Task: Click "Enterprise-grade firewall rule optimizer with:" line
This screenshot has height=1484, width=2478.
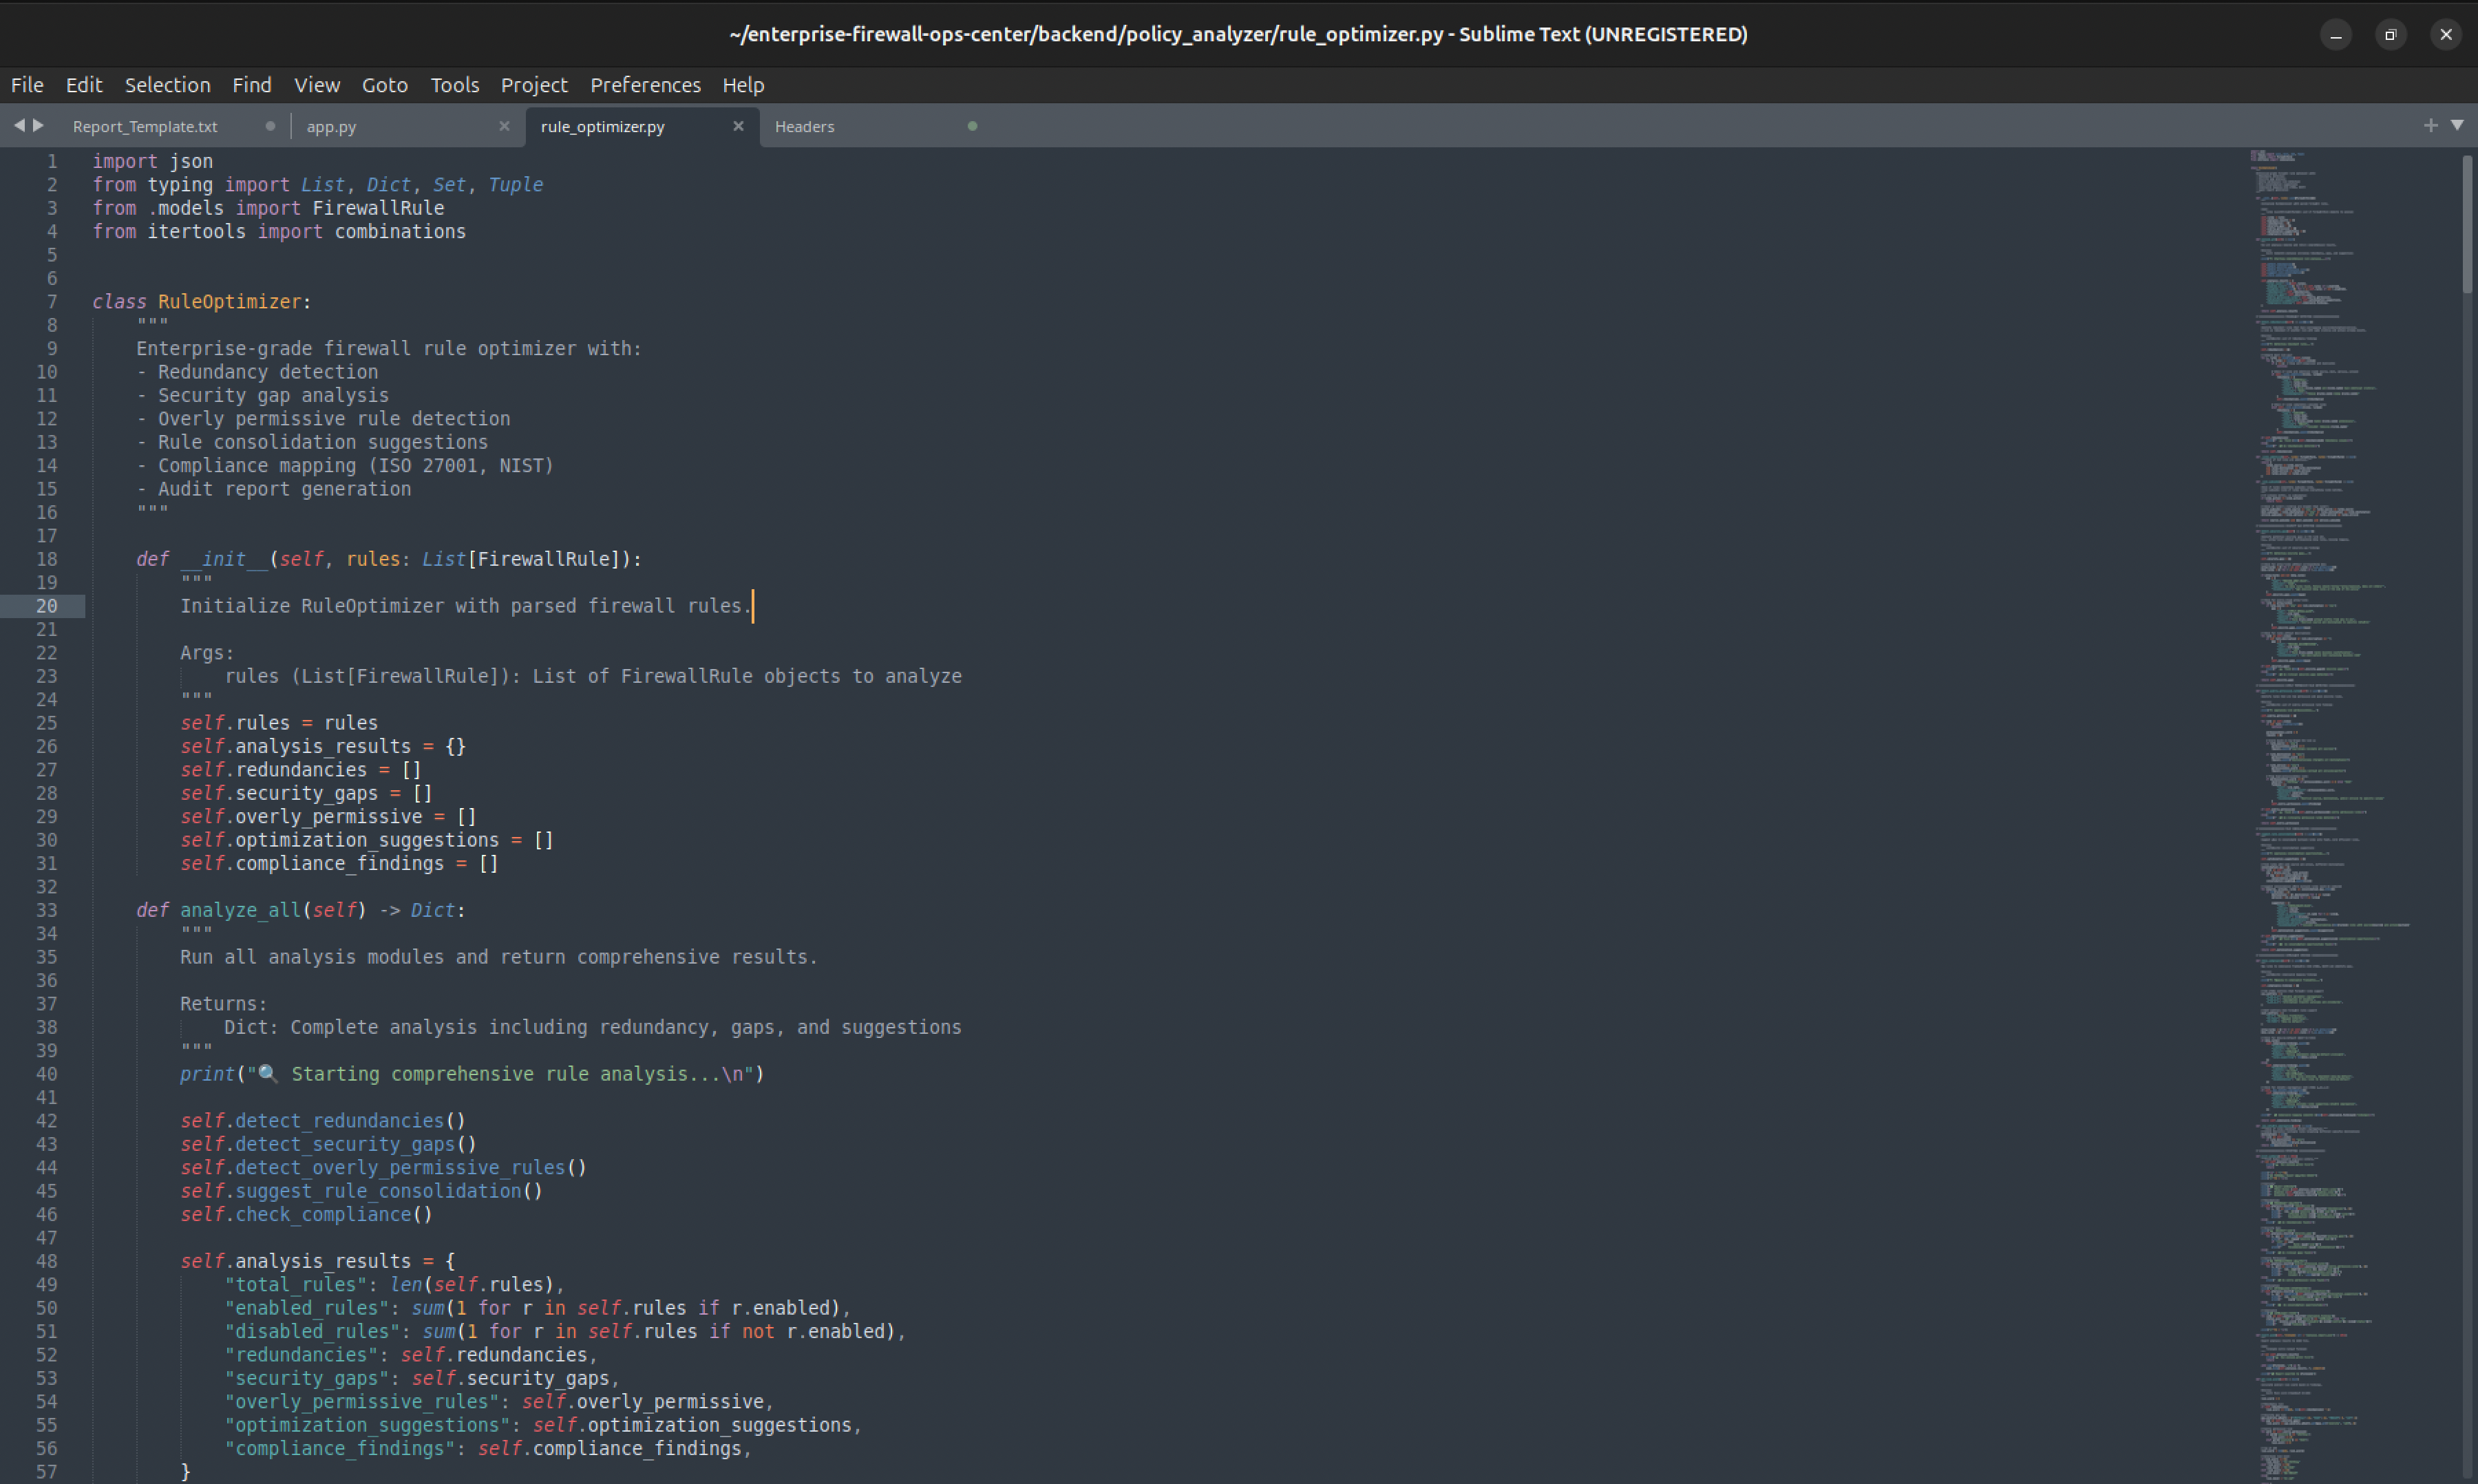Action: pos(389,349)
